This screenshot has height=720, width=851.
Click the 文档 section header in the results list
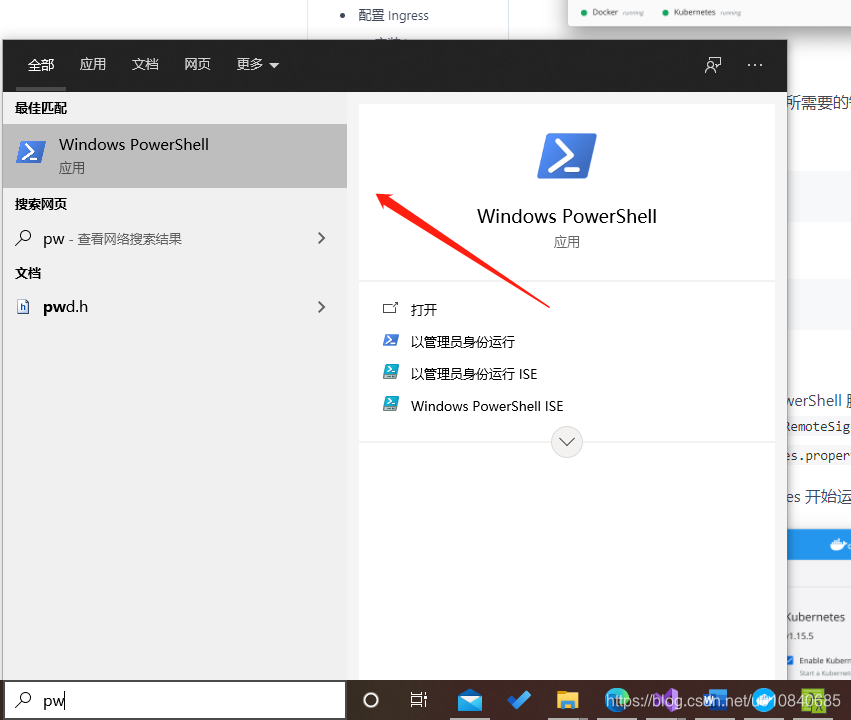click(x=28, y=273)
